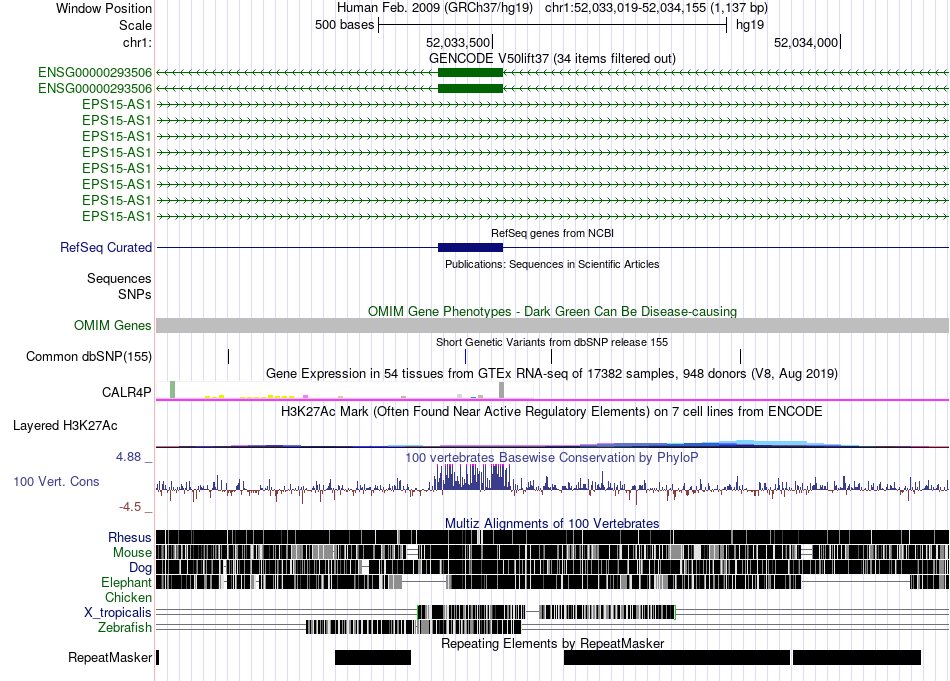Open the RefSeq Curated track label
950x681 pixels.
tap(105, 247)
